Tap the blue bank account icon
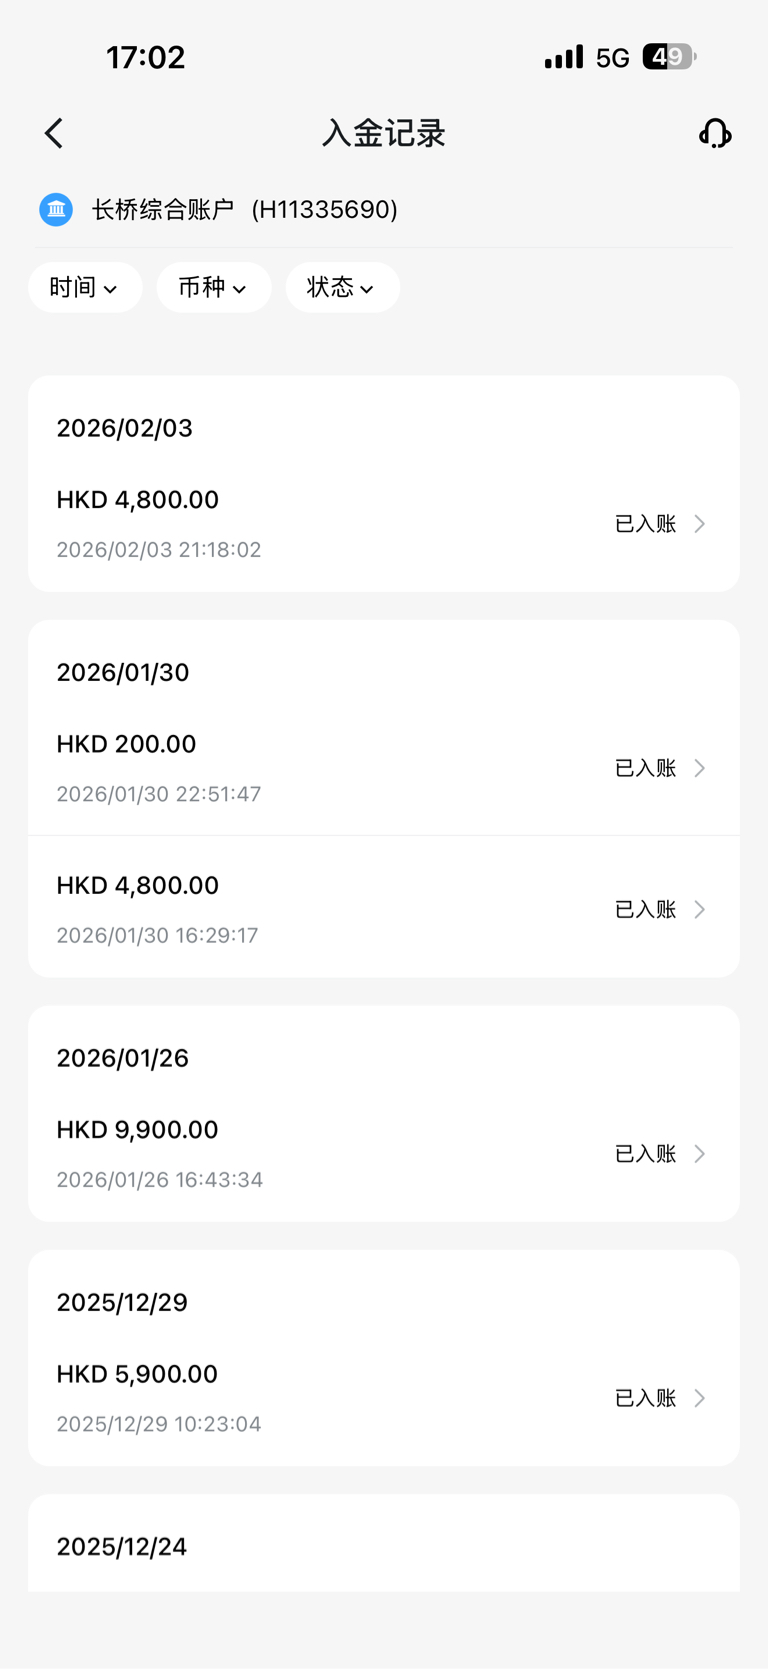The image size is (768, 1669). pos(56,210)
